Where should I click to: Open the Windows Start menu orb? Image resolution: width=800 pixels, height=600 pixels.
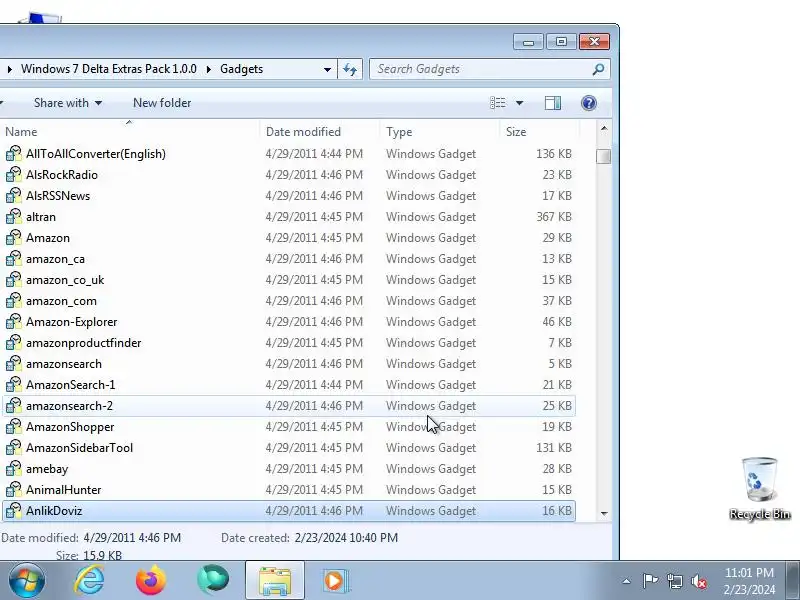click(x=27, y=581)
